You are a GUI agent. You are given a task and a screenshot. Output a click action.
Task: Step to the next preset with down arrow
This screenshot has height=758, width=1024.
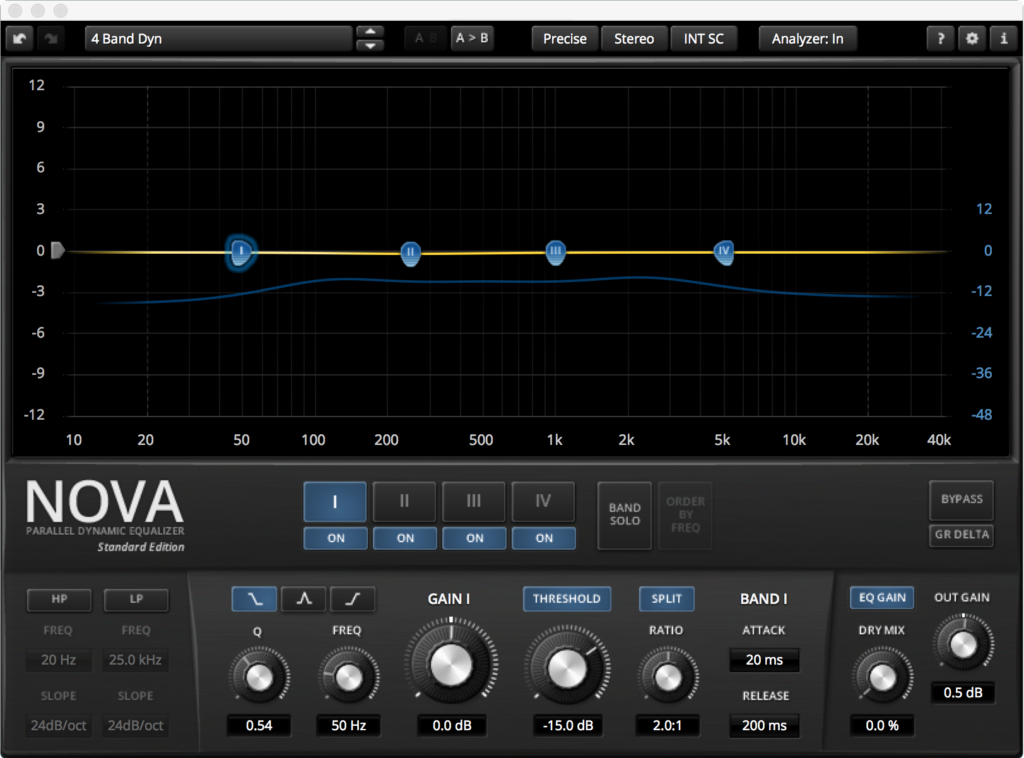click(x=370, y=46)
